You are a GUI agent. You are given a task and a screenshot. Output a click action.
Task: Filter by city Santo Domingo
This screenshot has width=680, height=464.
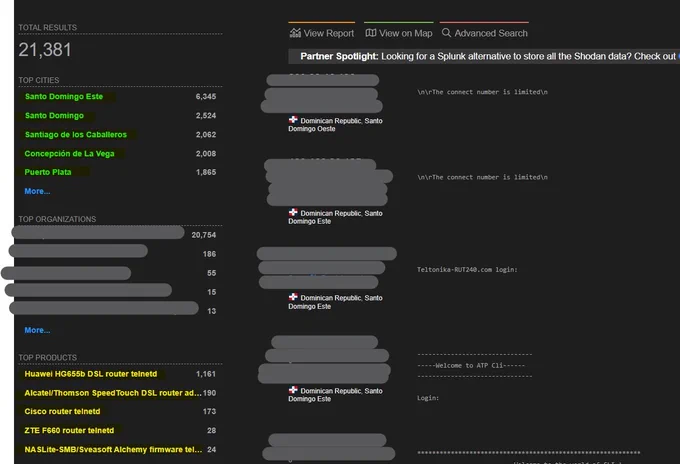[x=54, y=115]
